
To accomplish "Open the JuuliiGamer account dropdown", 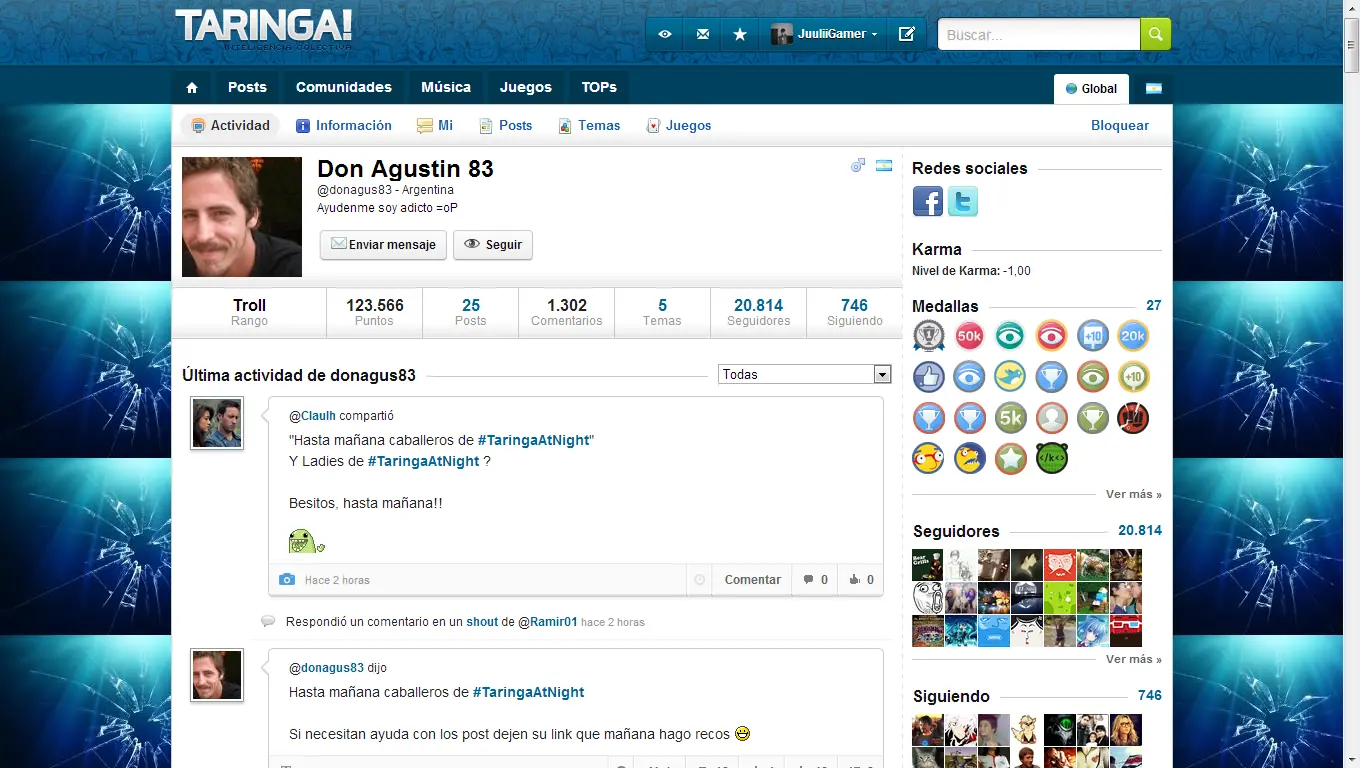I will pos(824,34).
